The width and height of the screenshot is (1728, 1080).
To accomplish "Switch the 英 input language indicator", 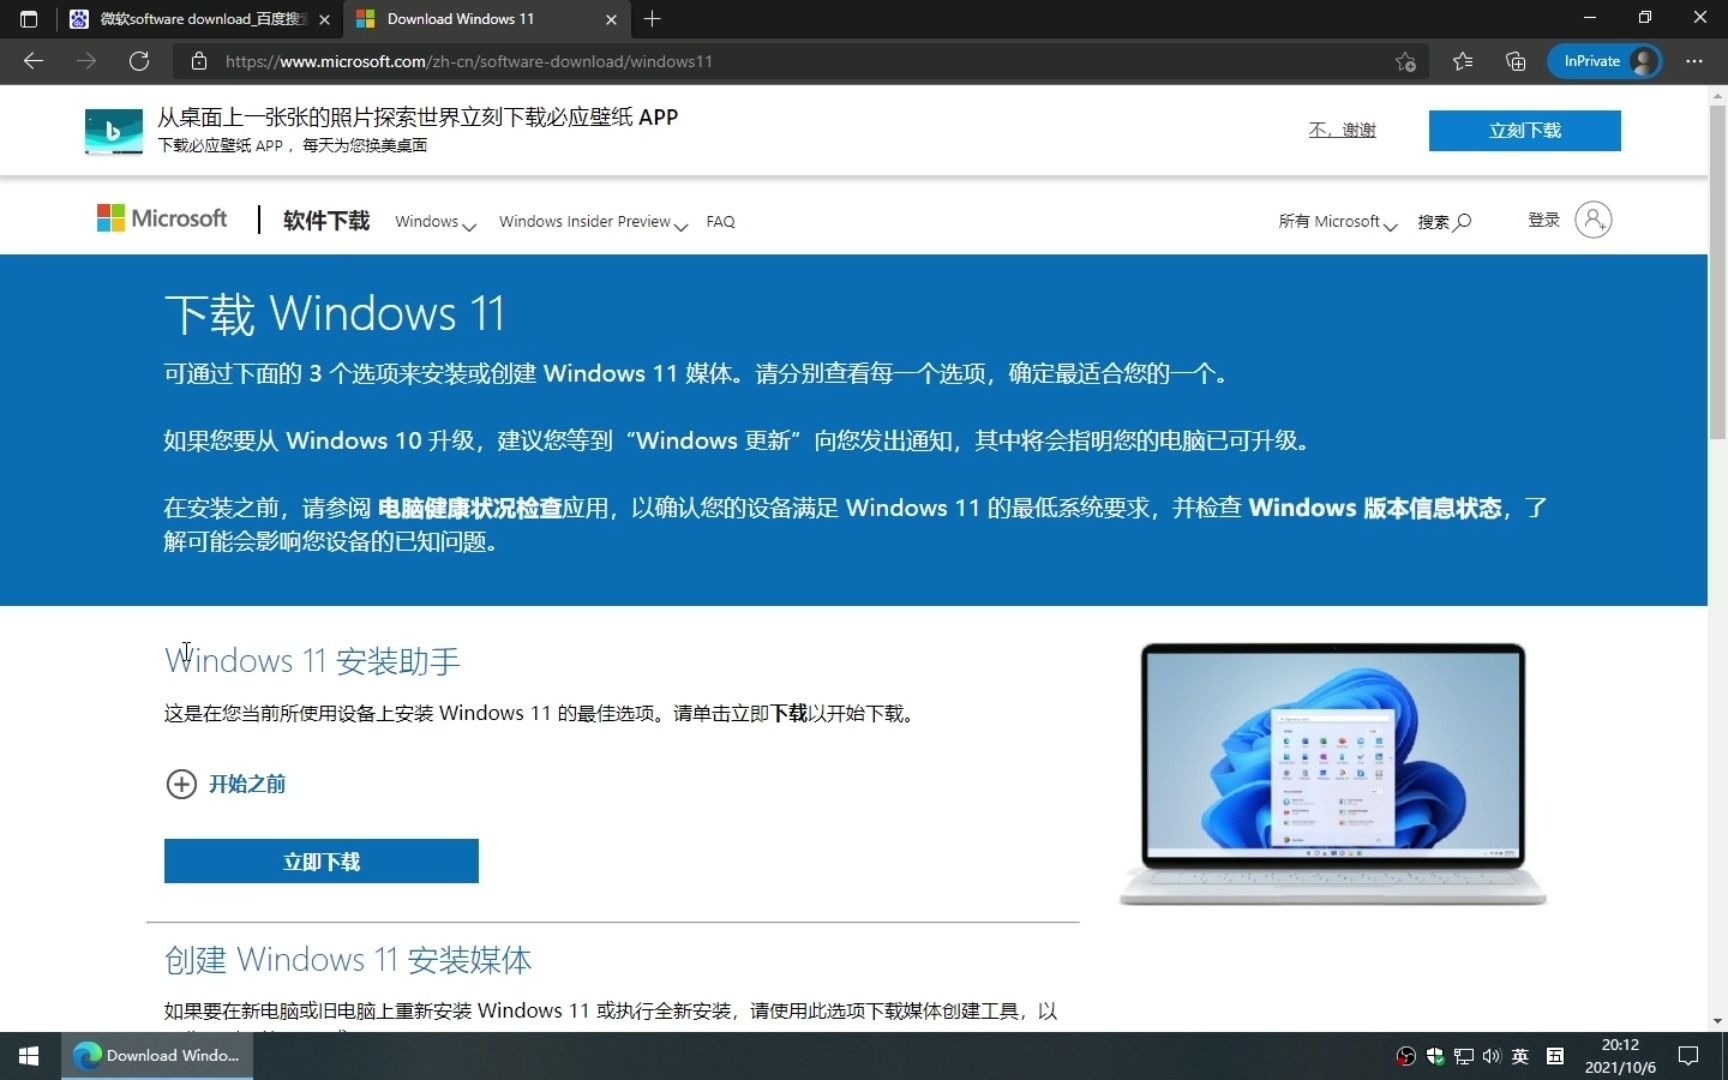I will point(1520,1056).
